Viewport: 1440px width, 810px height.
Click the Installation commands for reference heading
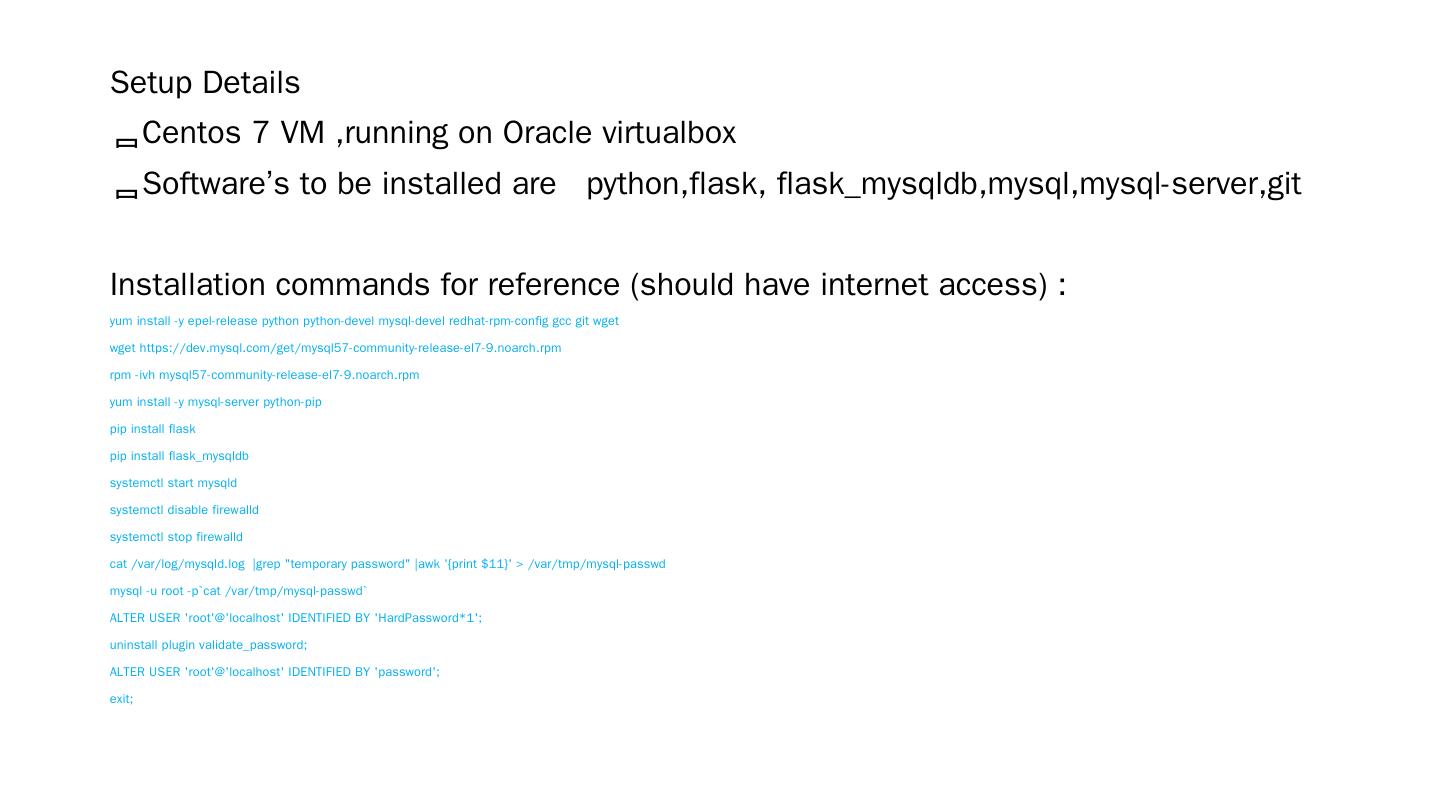[587, 285]
